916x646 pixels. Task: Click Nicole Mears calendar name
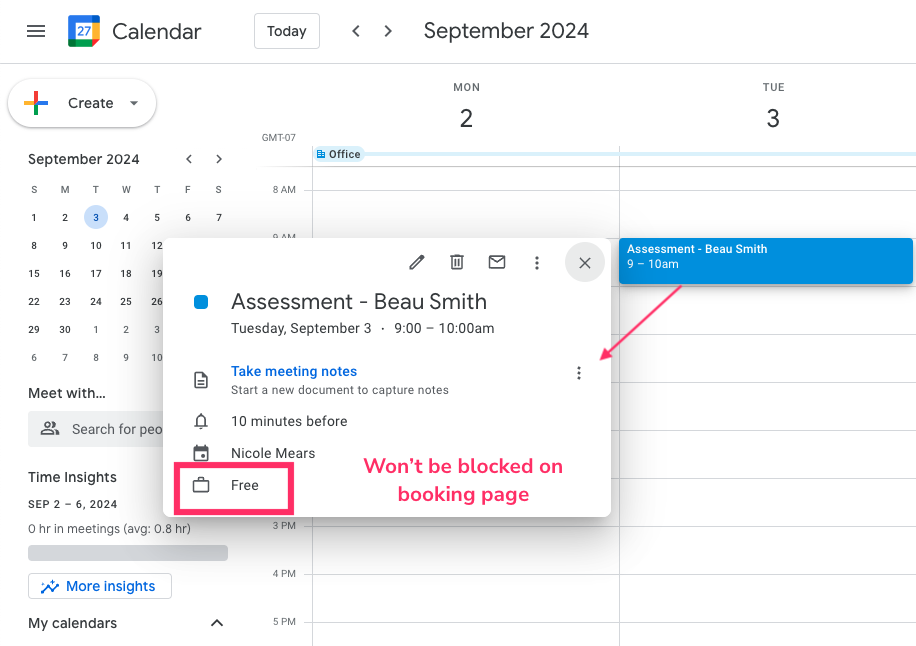pos(273,453)
